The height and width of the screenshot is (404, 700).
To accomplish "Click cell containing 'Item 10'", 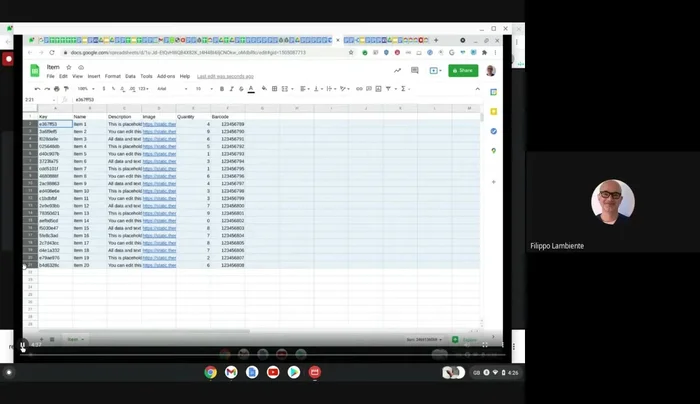I will (89, 191).
